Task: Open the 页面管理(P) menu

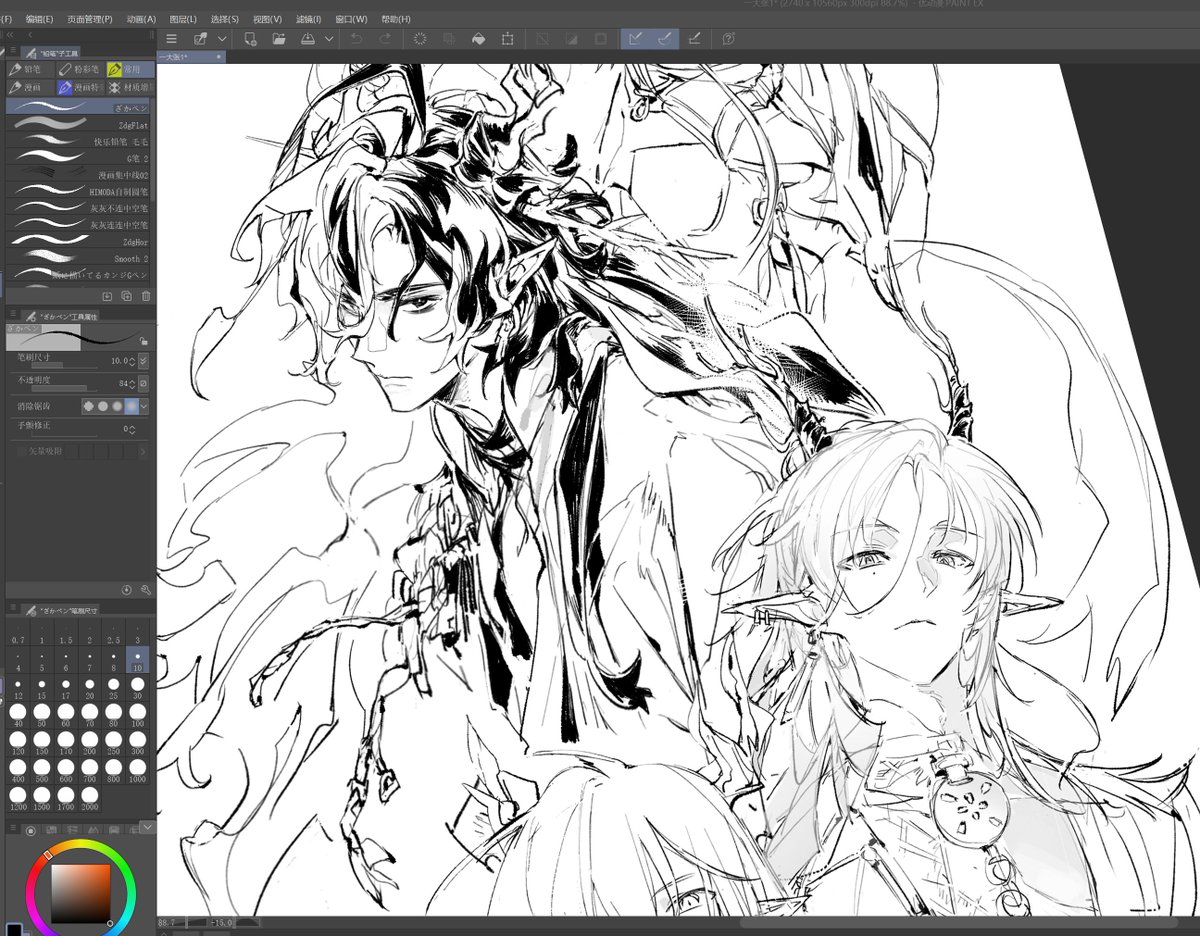Action: click(x=89, y=19)
